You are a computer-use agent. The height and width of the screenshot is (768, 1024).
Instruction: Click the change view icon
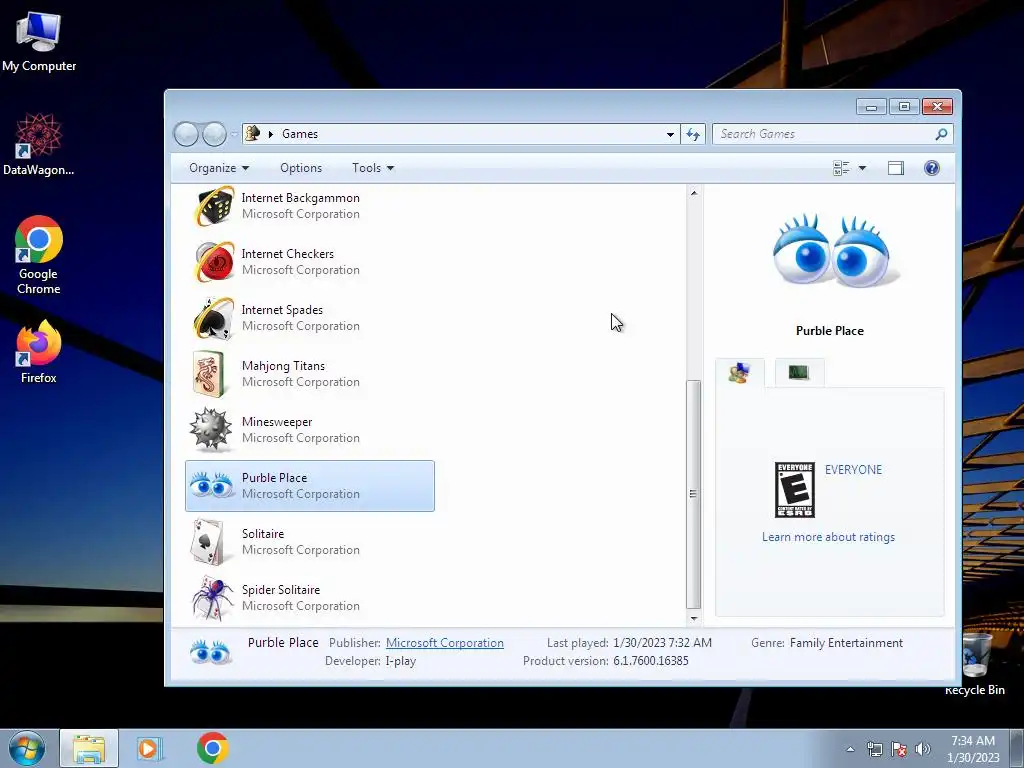click(841, 168)
